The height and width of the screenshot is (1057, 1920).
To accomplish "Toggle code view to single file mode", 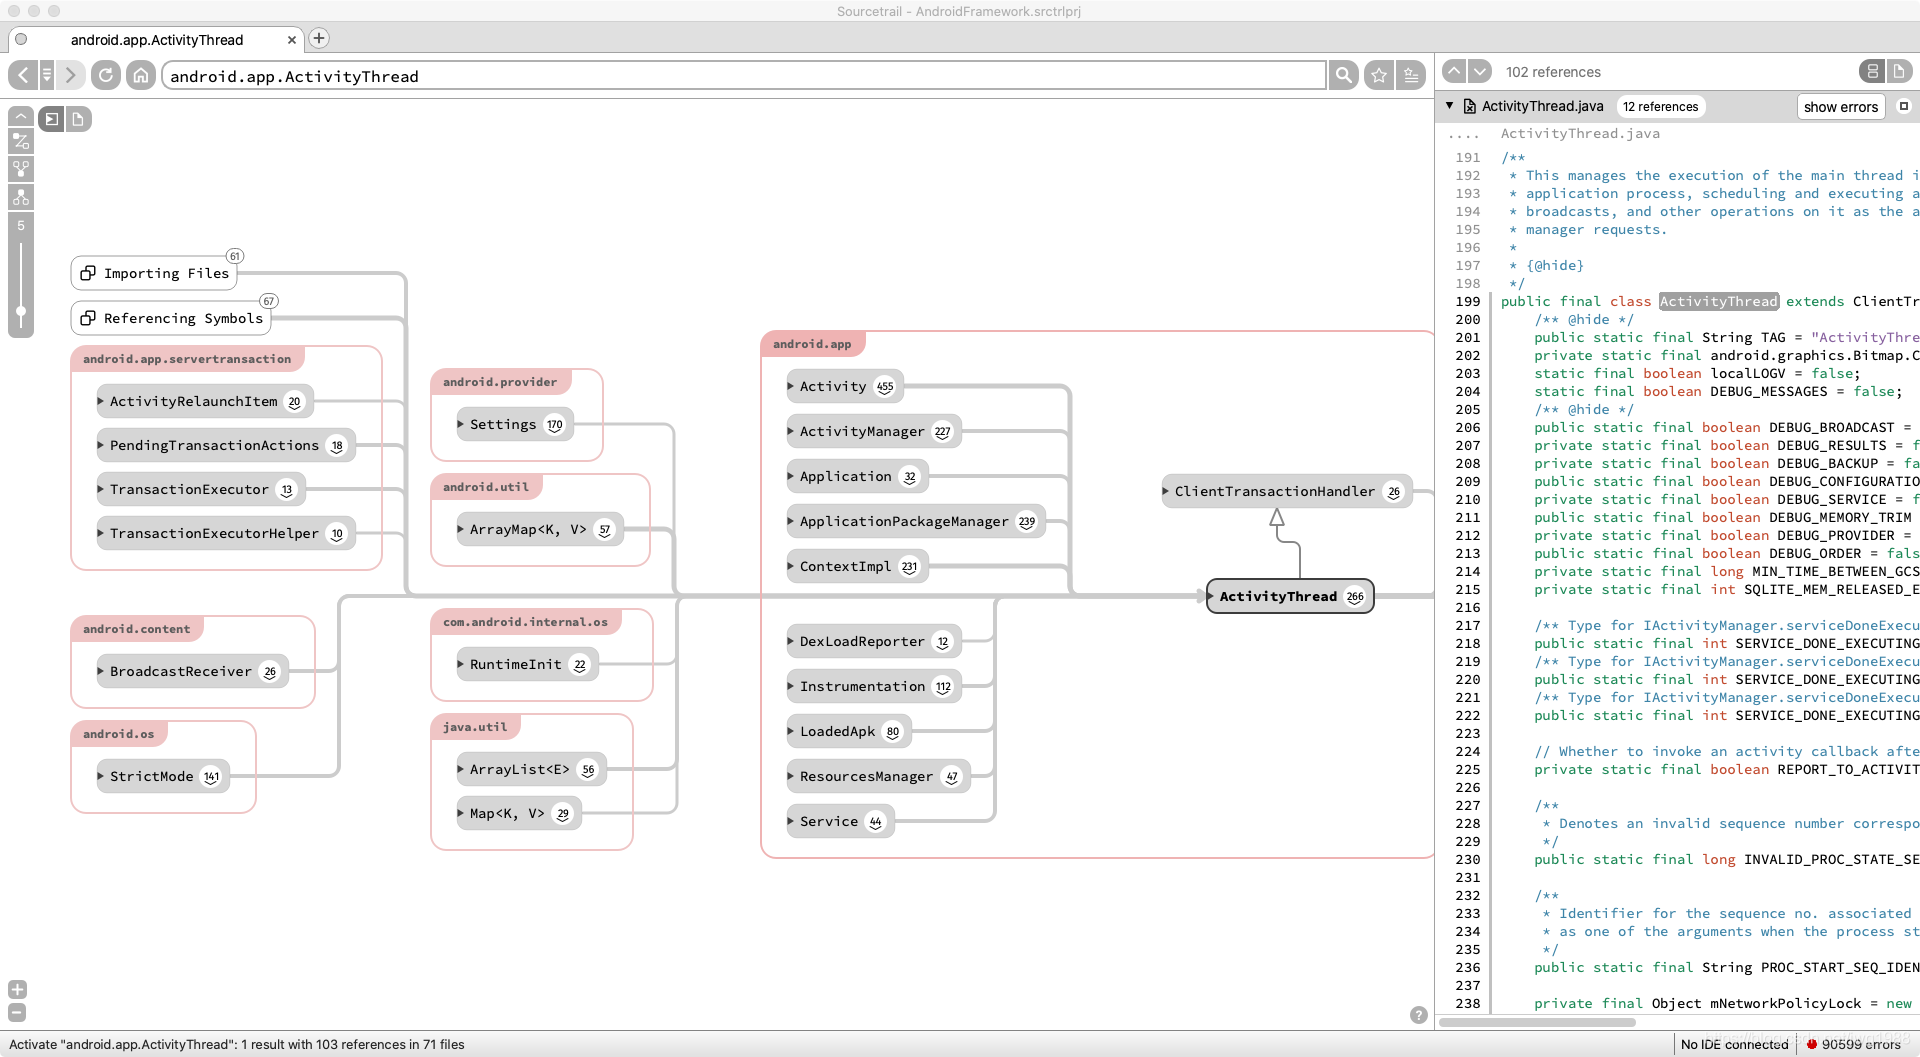I will 1898,71.
